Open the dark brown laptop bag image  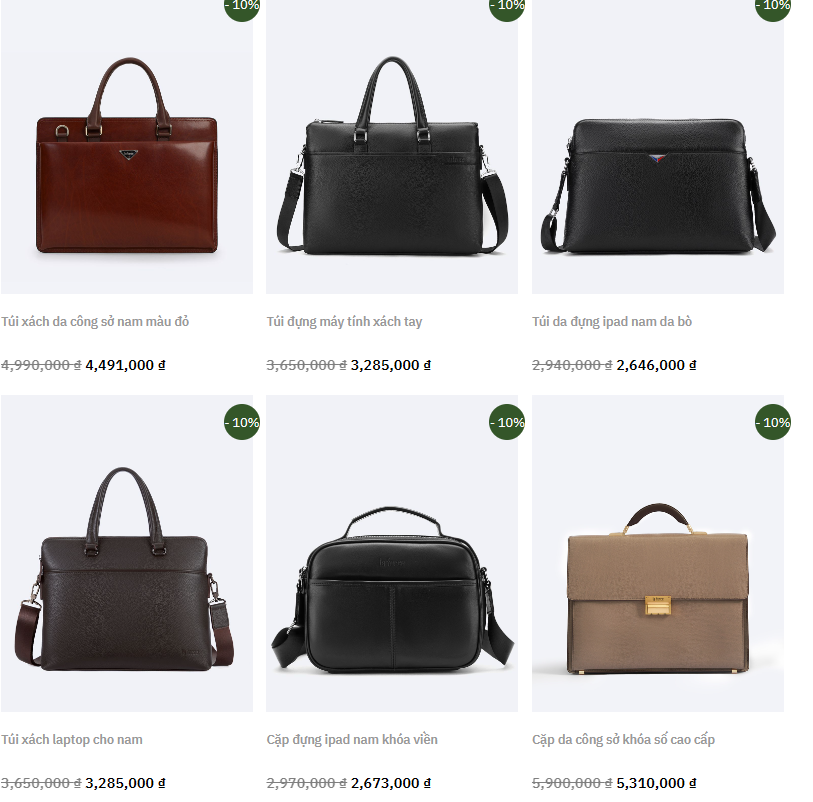(127, 553)
